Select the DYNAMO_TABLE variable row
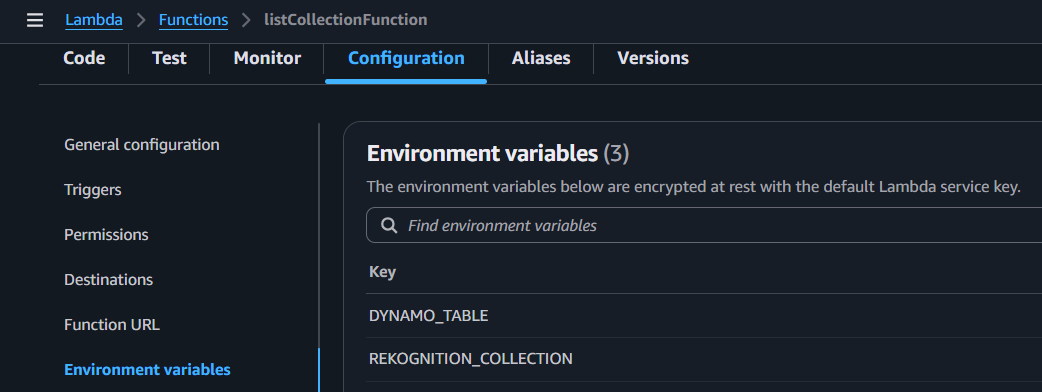Image resolution: width=1042 pixels, height=392 pixels. point(704,316)
